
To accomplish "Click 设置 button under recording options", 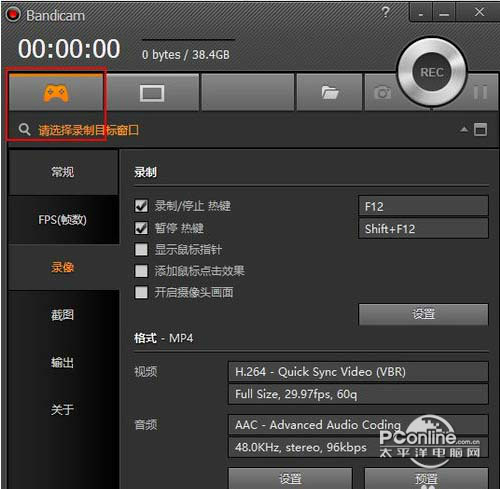I will pos(423,314).
